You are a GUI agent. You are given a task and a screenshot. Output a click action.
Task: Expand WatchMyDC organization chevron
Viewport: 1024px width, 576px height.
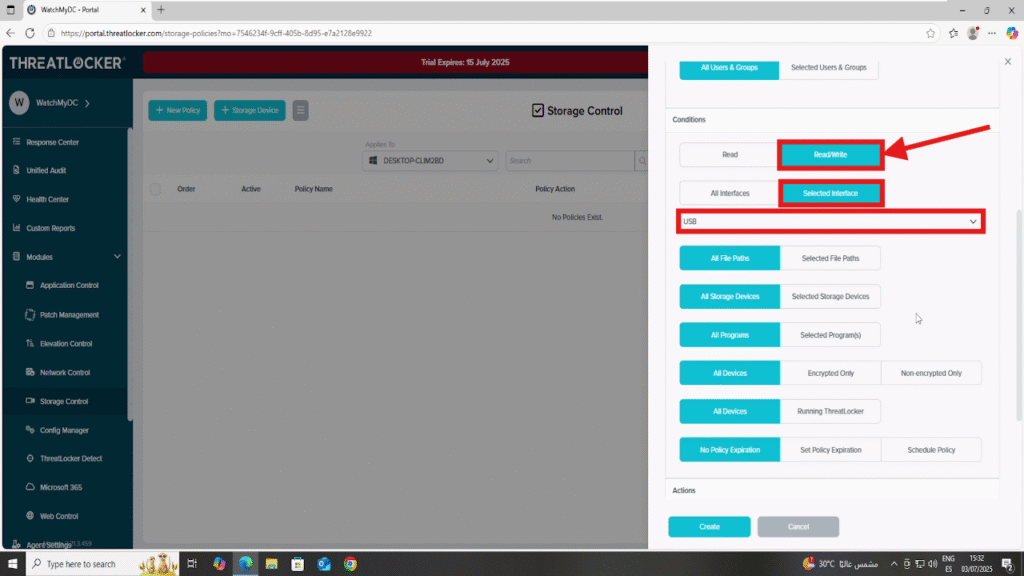tap(88, 103)
